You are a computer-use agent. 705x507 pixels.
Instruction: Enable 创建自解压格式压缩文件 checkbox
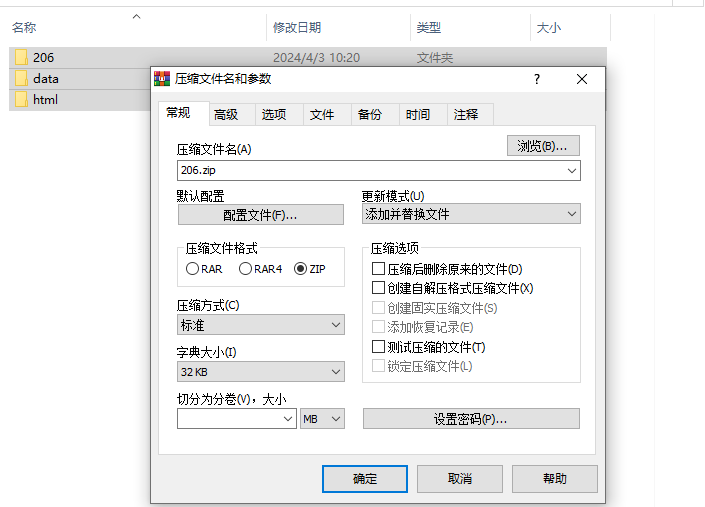point(378,288)
